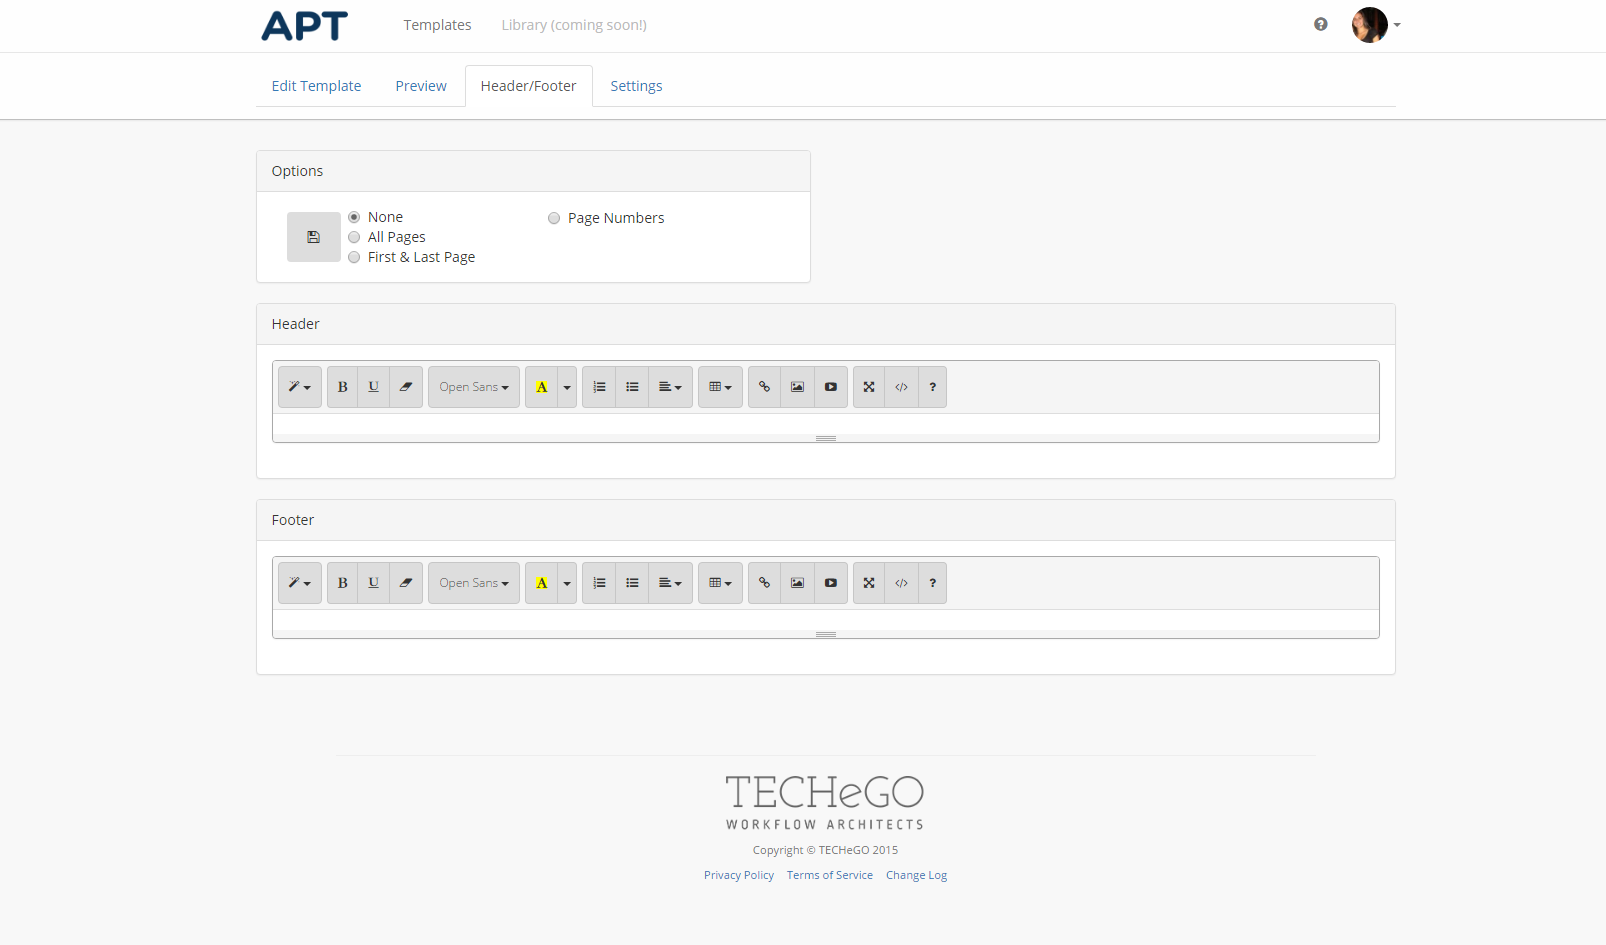Screen dimensions: 1606x945
Task: Expand the table dropdown in the Footer editor
Action: coord(720,583)
